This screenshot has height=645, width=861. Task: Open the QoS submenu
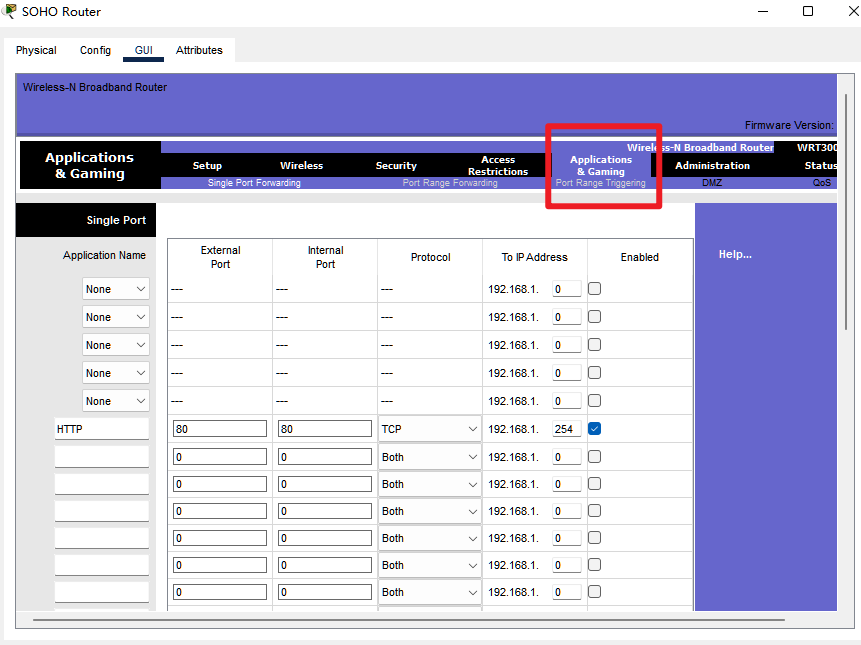pyautogui.click(x=821, y=183)
